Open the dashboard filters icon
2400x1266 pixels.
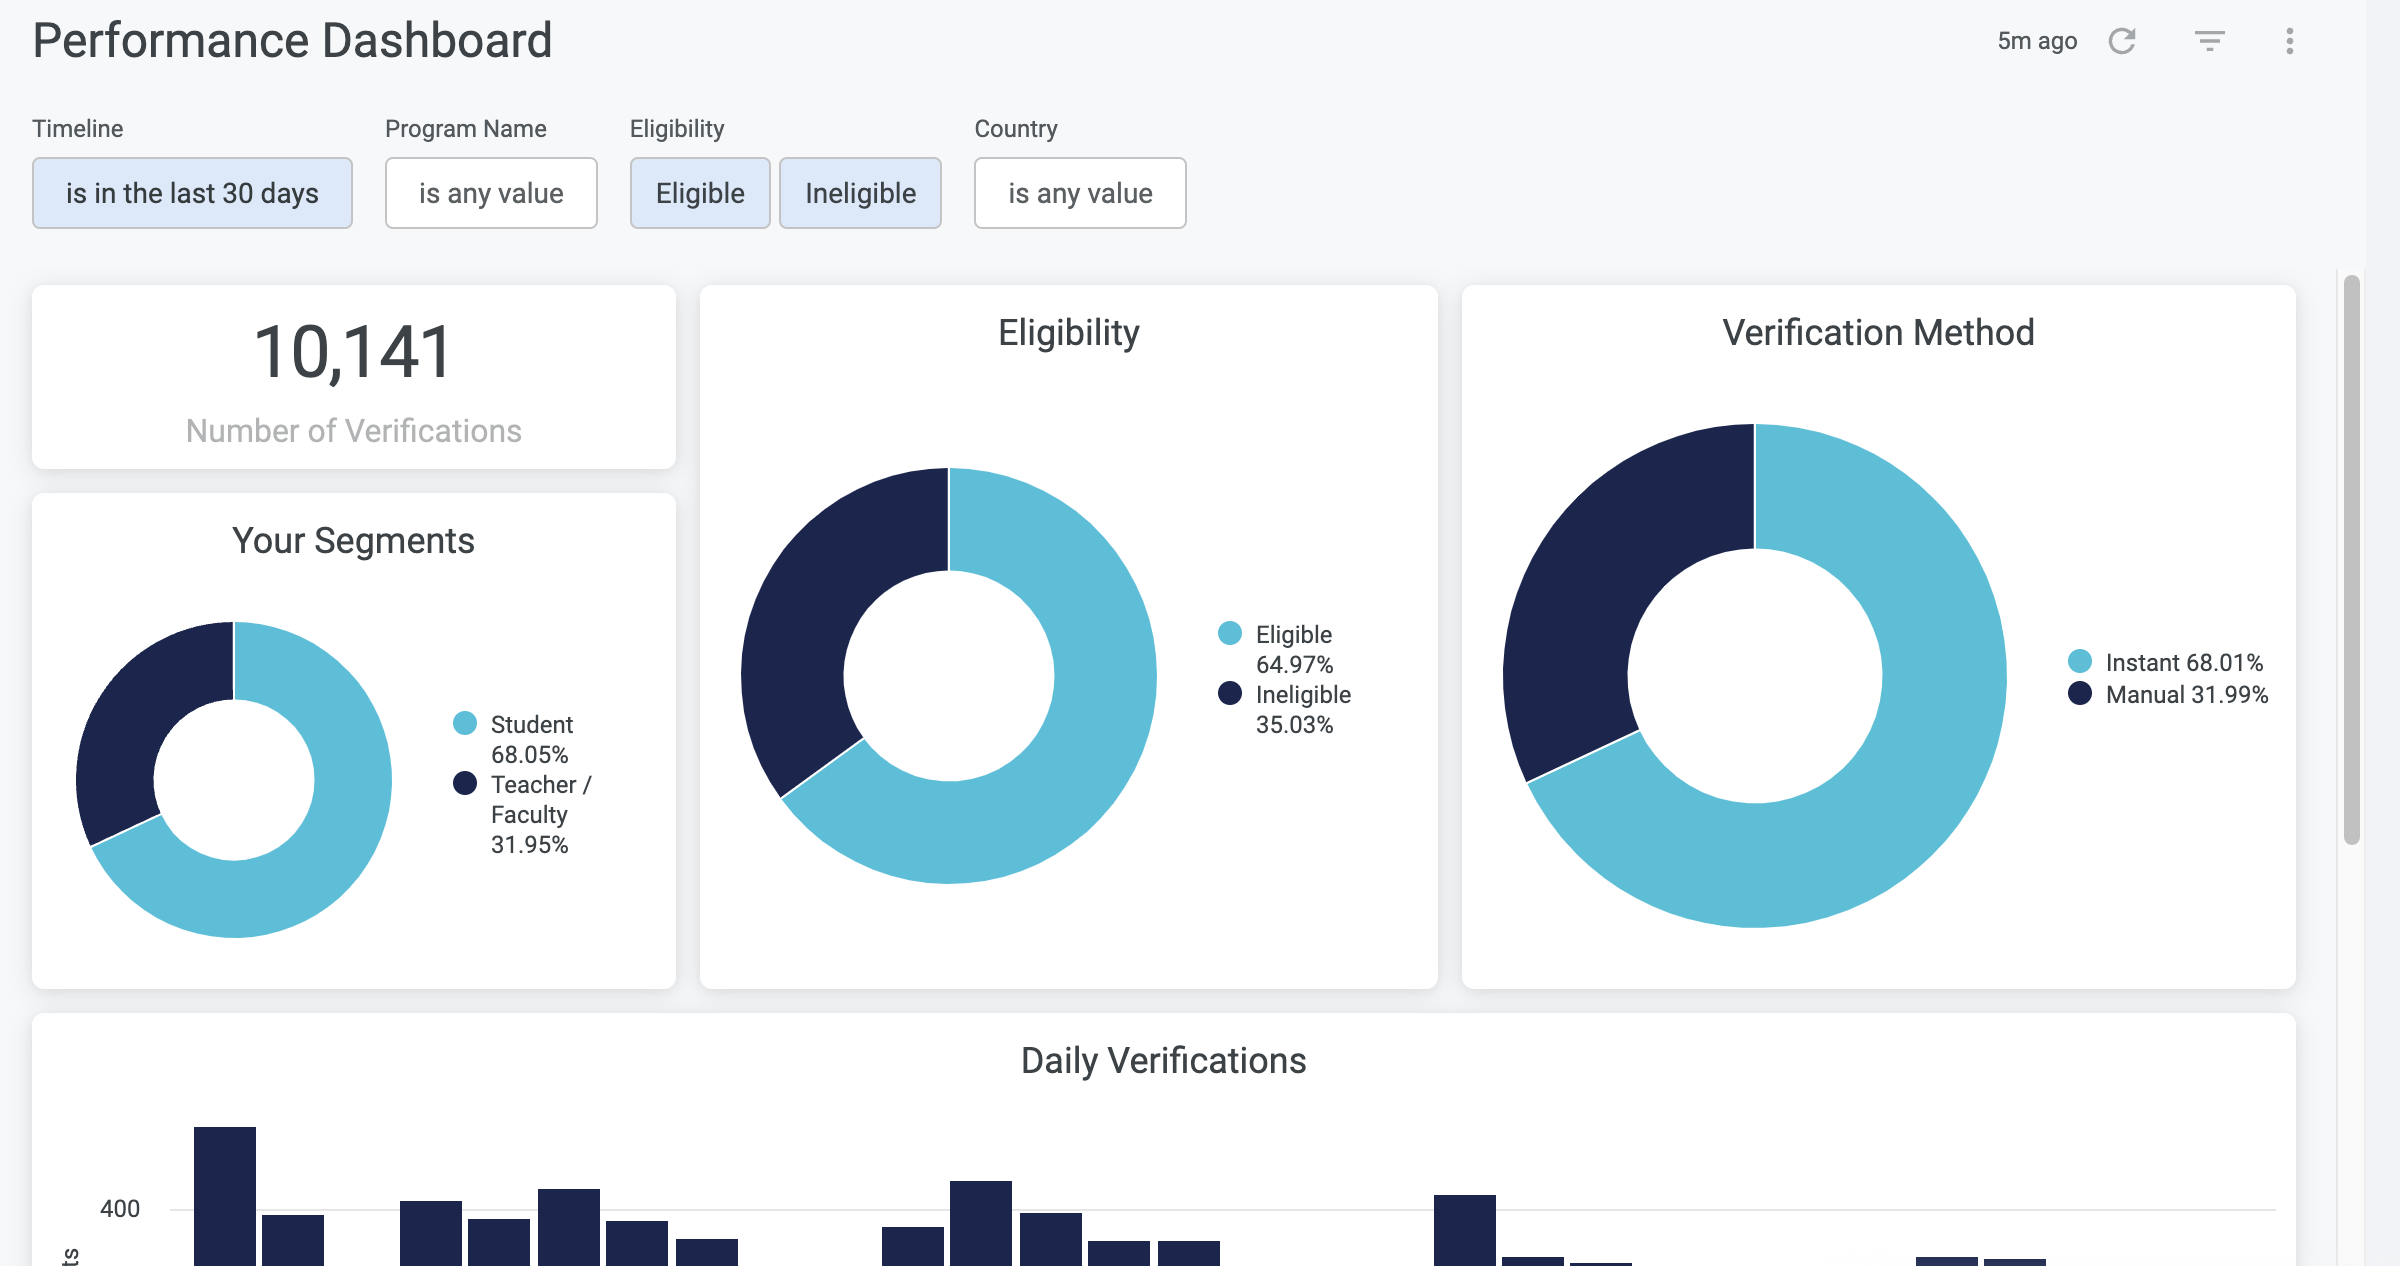pos(2209,41)
